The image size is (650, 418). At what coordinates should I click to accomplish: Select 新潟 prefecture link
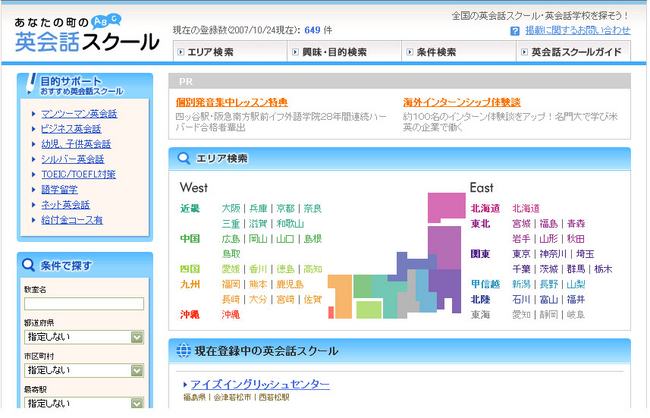click(x=521, y=284)
